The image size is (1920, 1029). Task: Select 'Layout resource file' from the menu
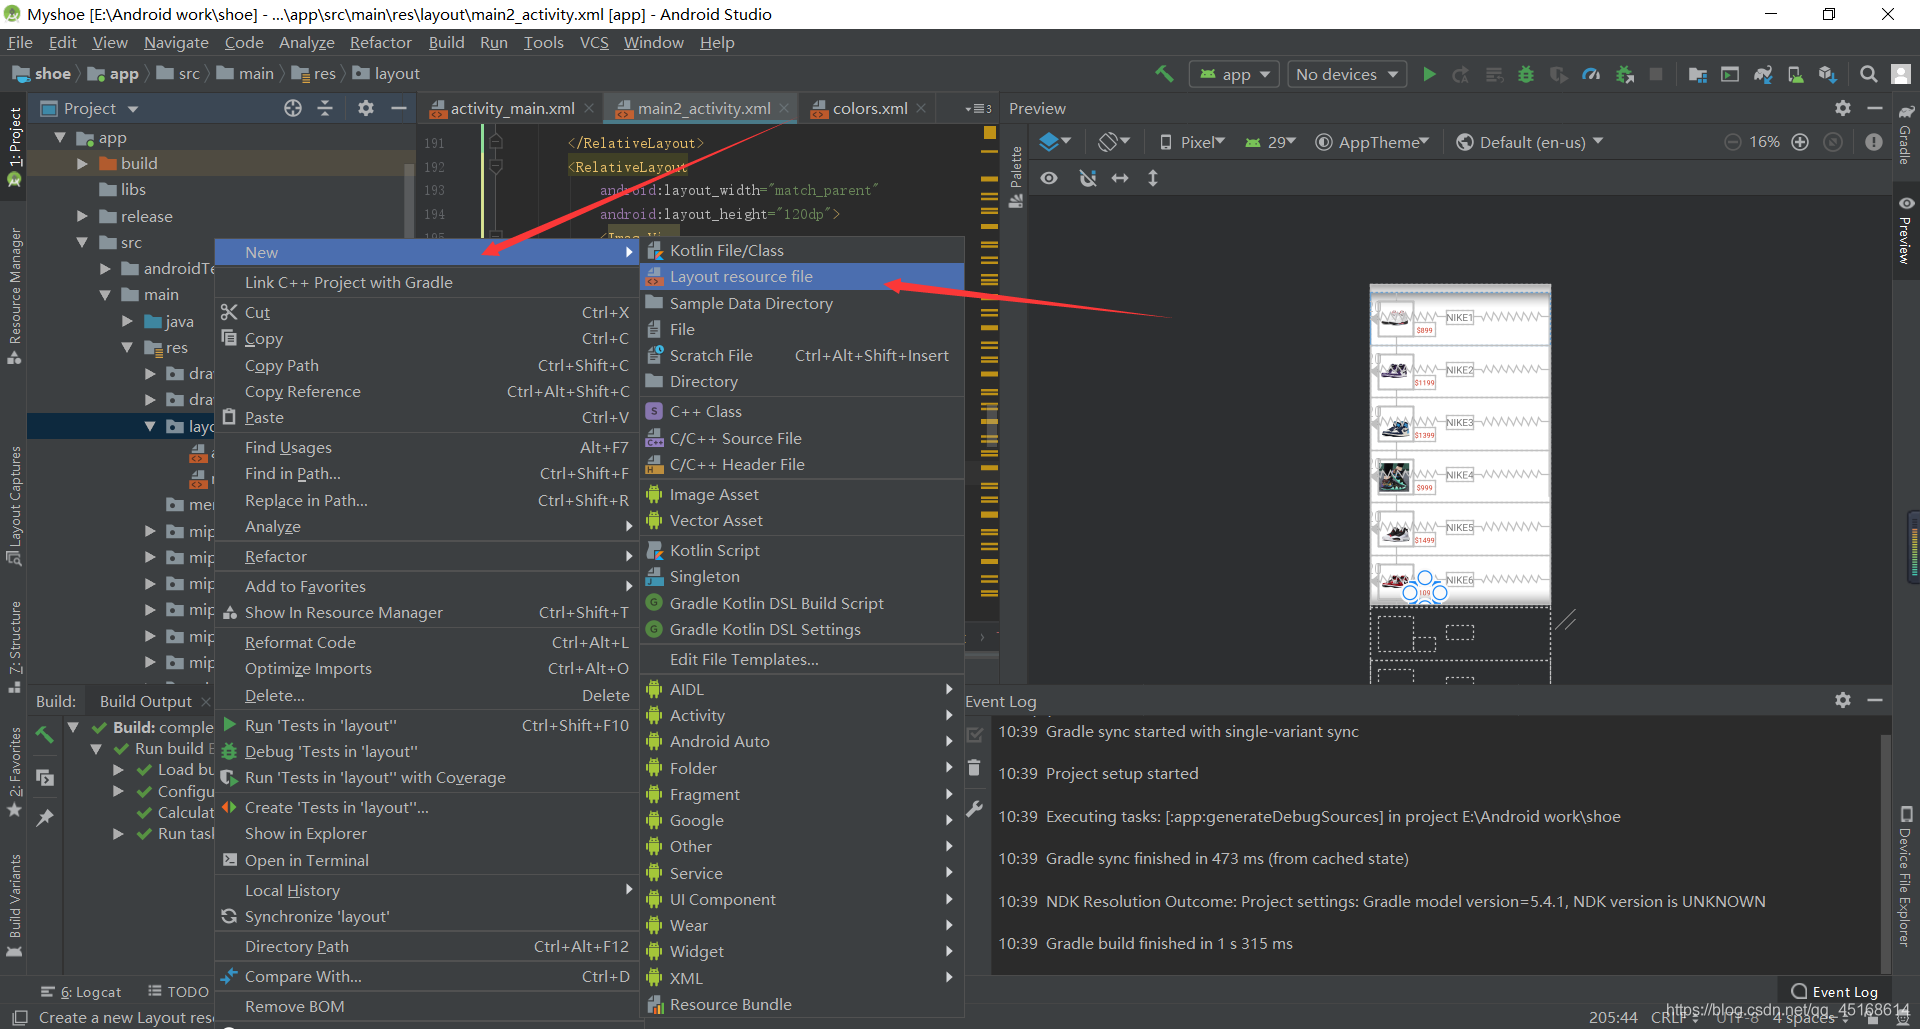coord(741,276)
